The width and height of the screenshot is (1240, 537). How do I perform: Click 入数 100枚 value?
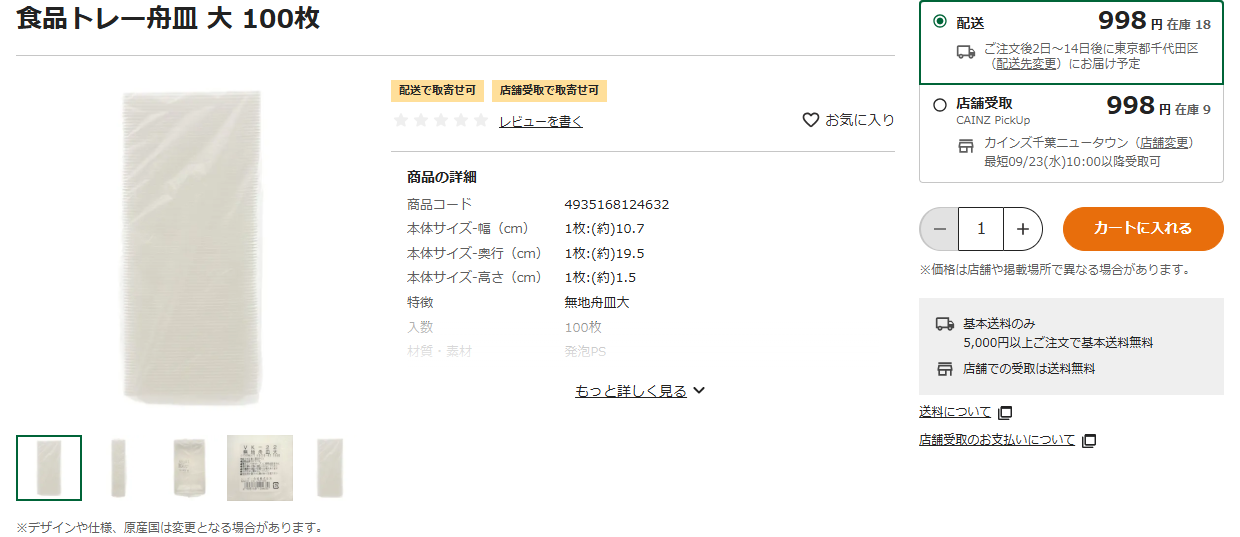583,327
